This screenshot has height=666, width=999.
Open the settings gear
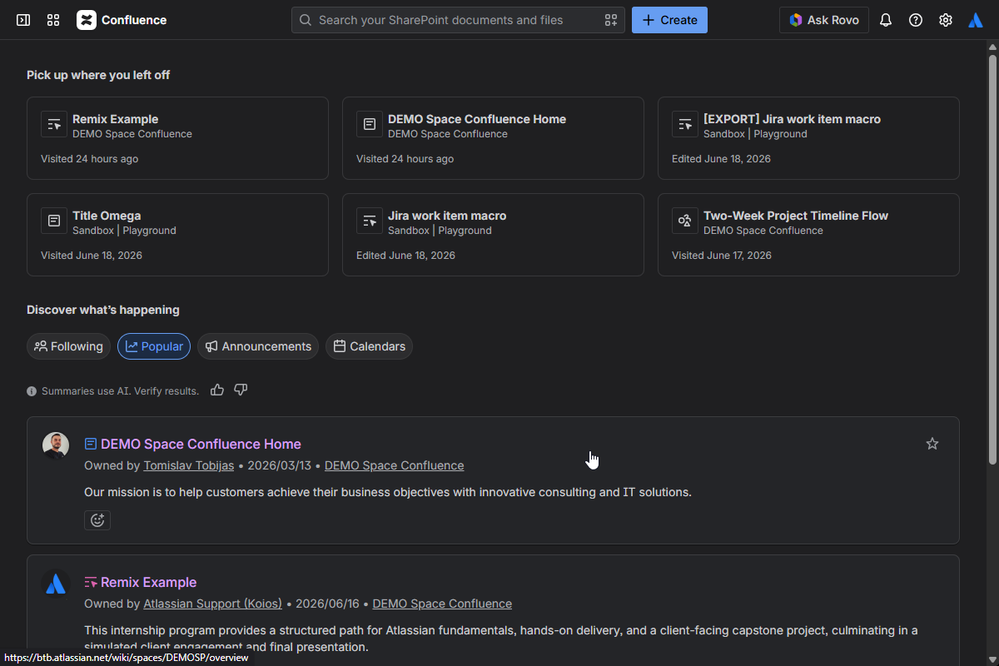coord(945,20)
